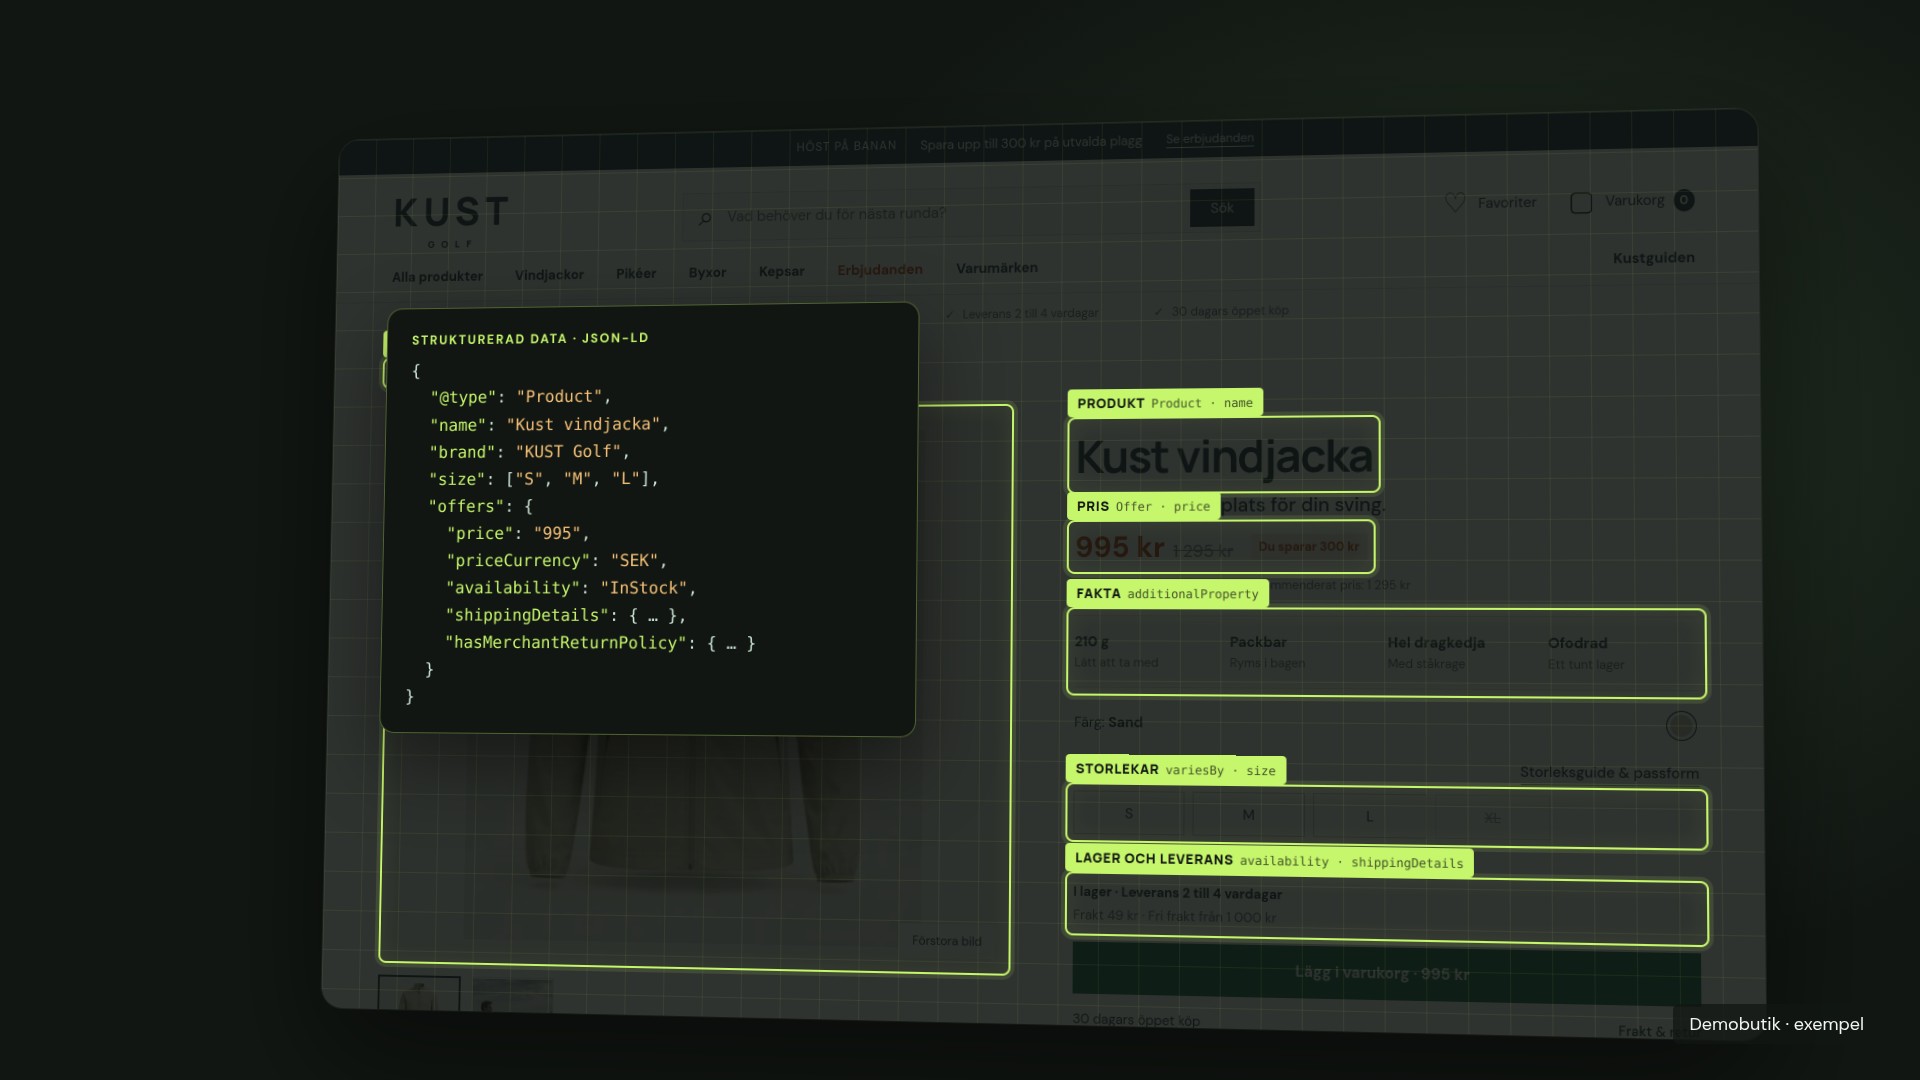Click the Sök button
Screen dimensions: 1920x1080
coord(1222,207)
